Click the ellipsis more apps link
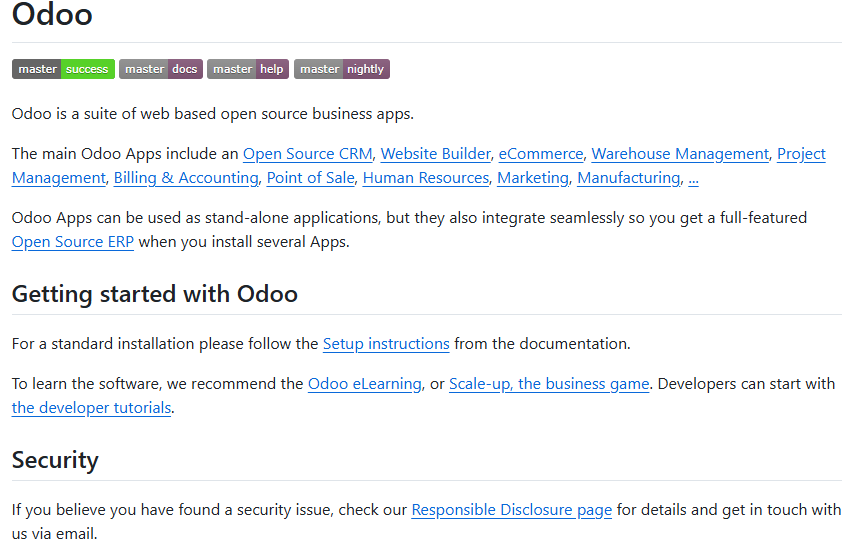 pyautogui.click(x=693, y=178)
